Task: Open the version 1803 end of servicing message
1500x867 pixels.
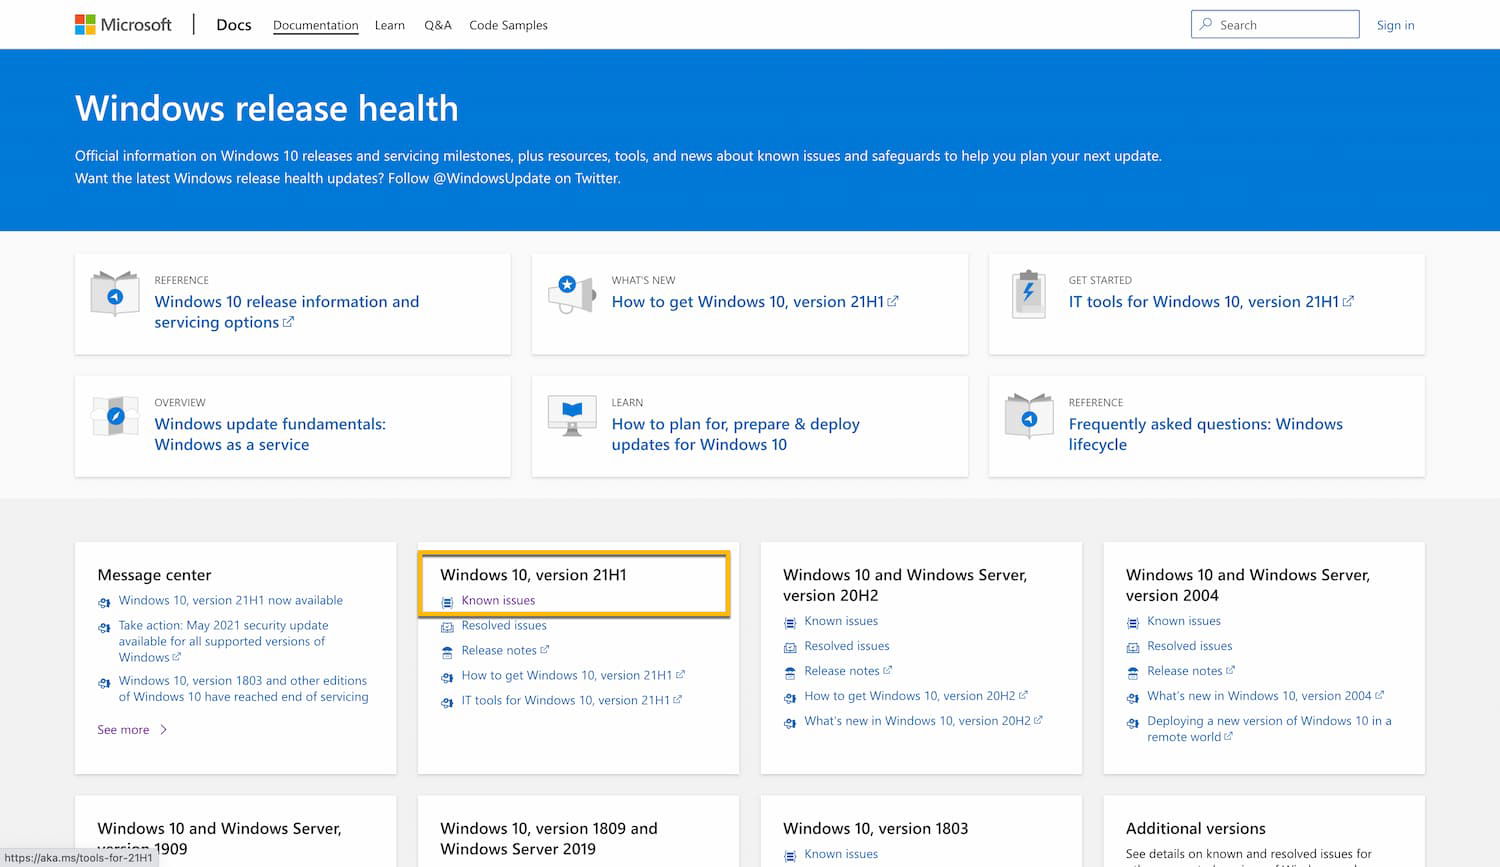Action: (x=244, y=688)
